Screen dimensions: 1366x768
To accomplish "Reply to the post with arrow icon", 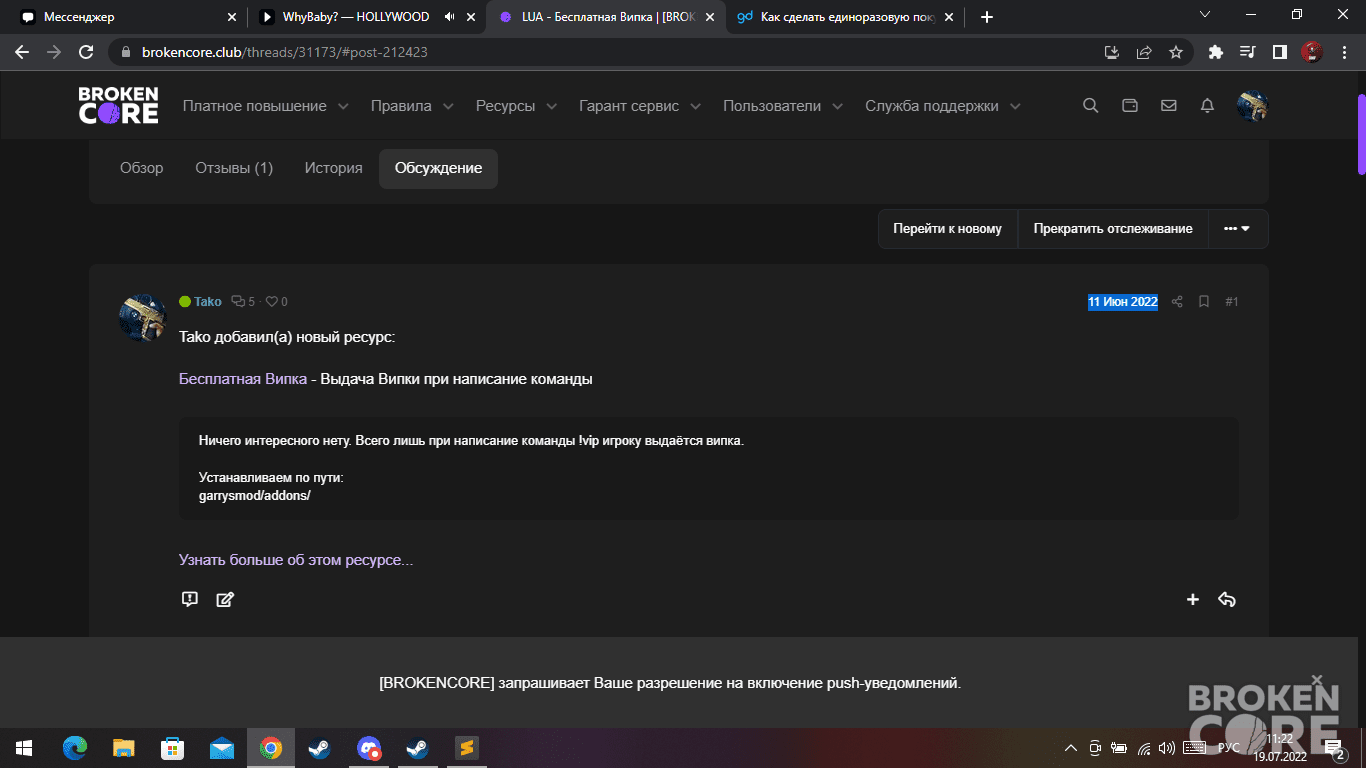I will [1227, 599].
